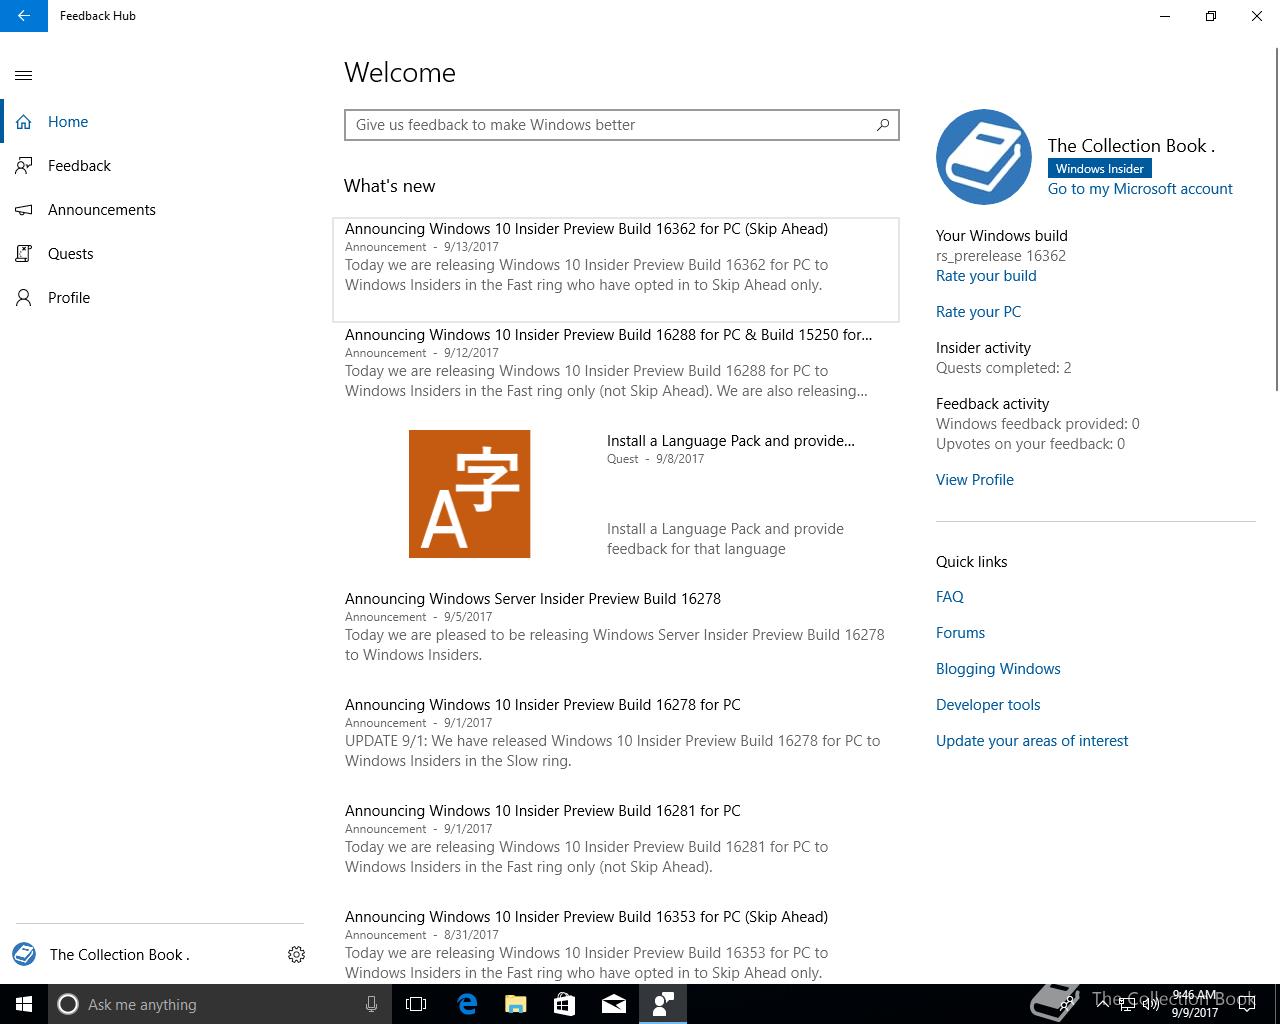Open the Forums quick link
This screenshot has height=1024, width=1280.
click(x=960, y=633)
